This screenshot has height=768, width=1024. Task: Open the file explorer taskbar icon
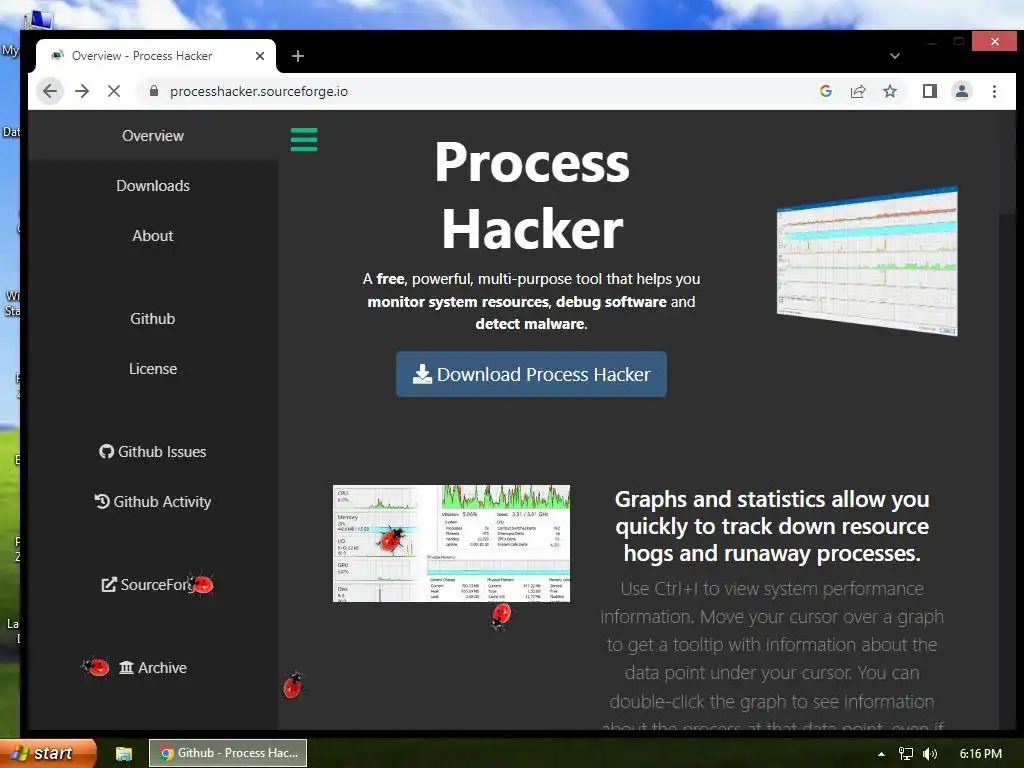point(124,754)
